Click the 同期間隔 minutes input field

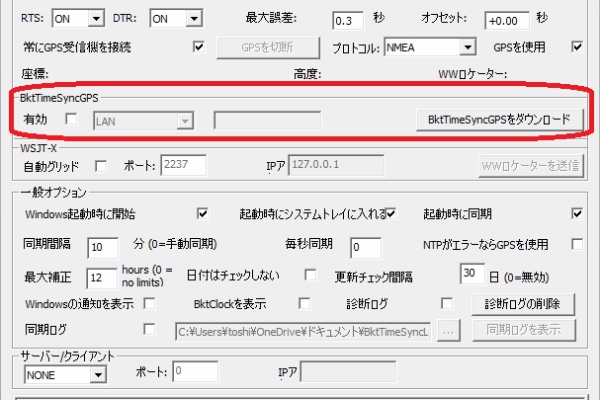(x=102, y=247)
